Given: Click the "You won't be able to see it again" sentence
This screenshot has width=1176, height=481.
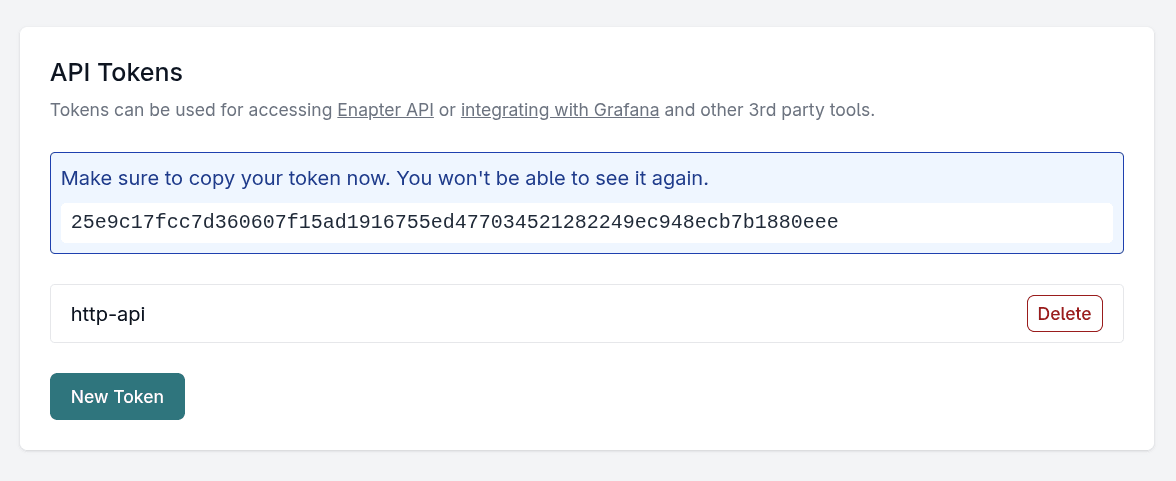Looking at the screenshot, I should coord(553,179).
